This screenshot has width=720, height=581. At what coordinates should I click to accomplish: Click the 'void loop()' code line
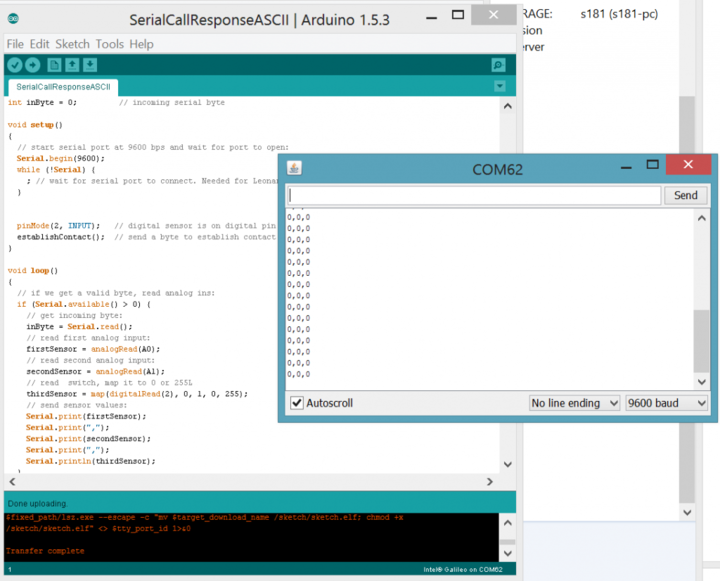point(33,271)
